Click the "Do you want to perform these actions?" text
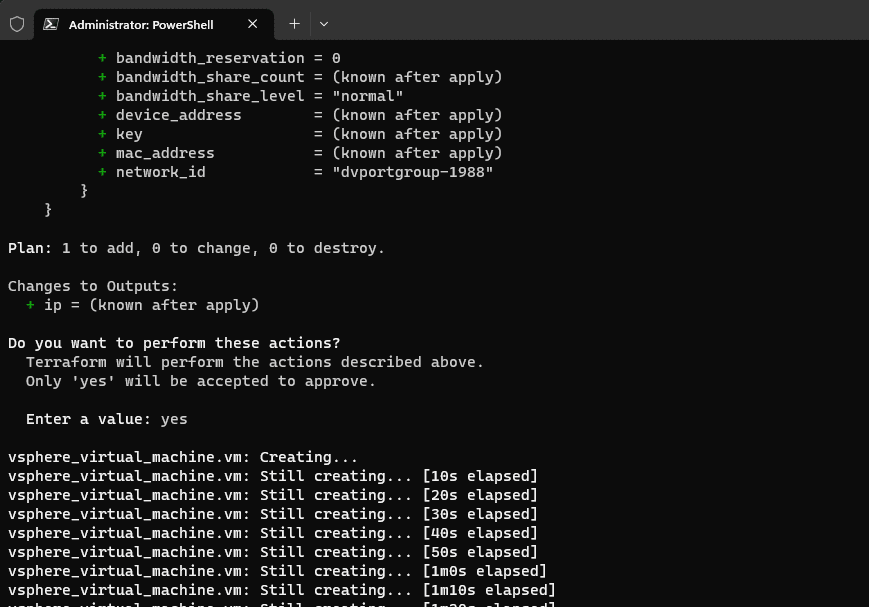This screenshot has height=607, width=869. (174, 343)
